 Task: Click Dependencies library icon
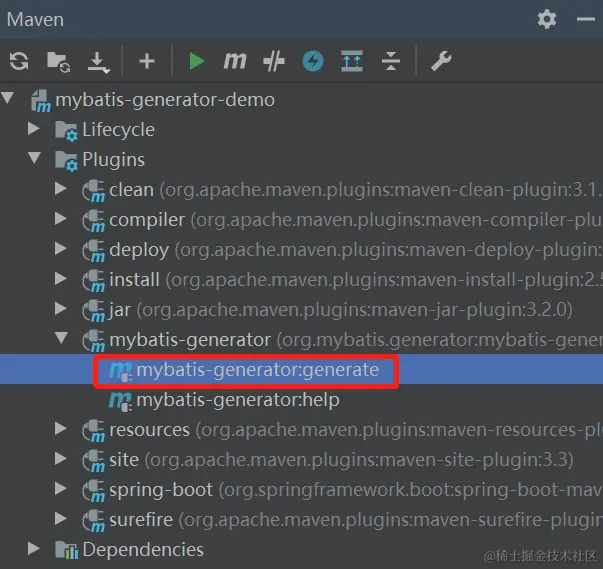coord(66,550)
